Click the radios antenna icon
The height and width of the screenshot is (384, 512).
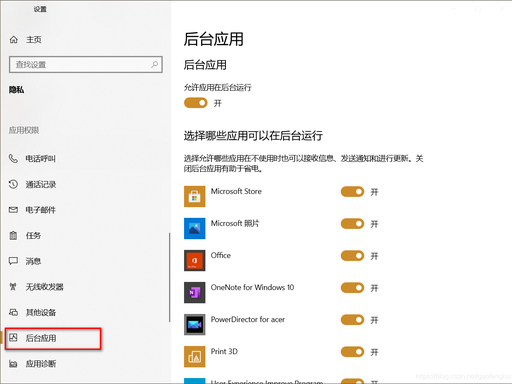[13, 286]
